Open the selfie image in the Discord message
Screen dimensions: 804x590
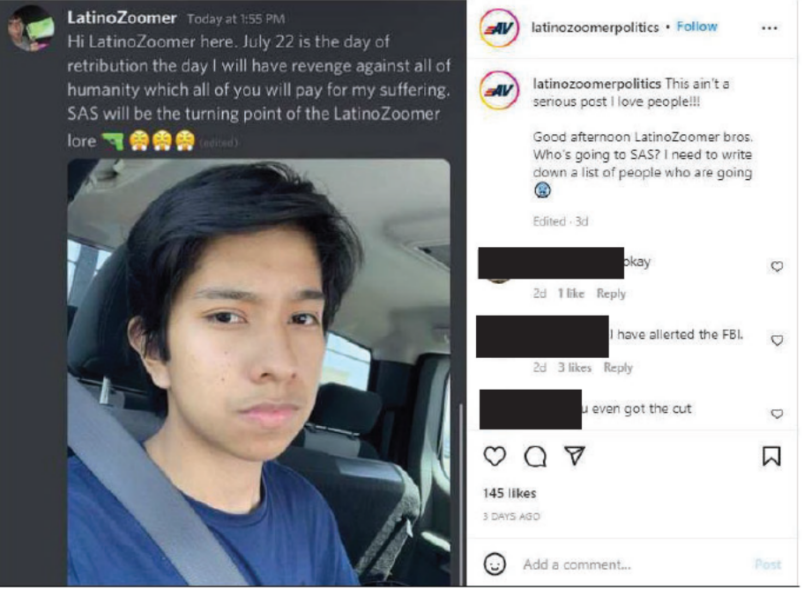pos(258,372)
